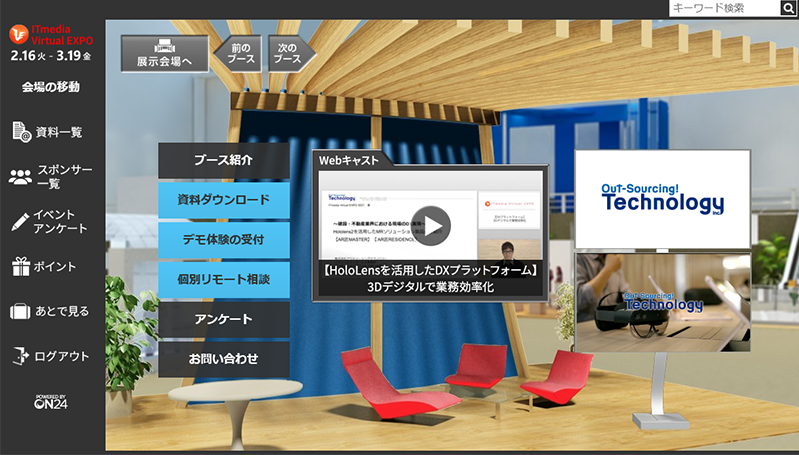Open イベントアンケート pencil icon
Image resolution: width=799 pixels, height=455 pixels.
pos(20,221)
